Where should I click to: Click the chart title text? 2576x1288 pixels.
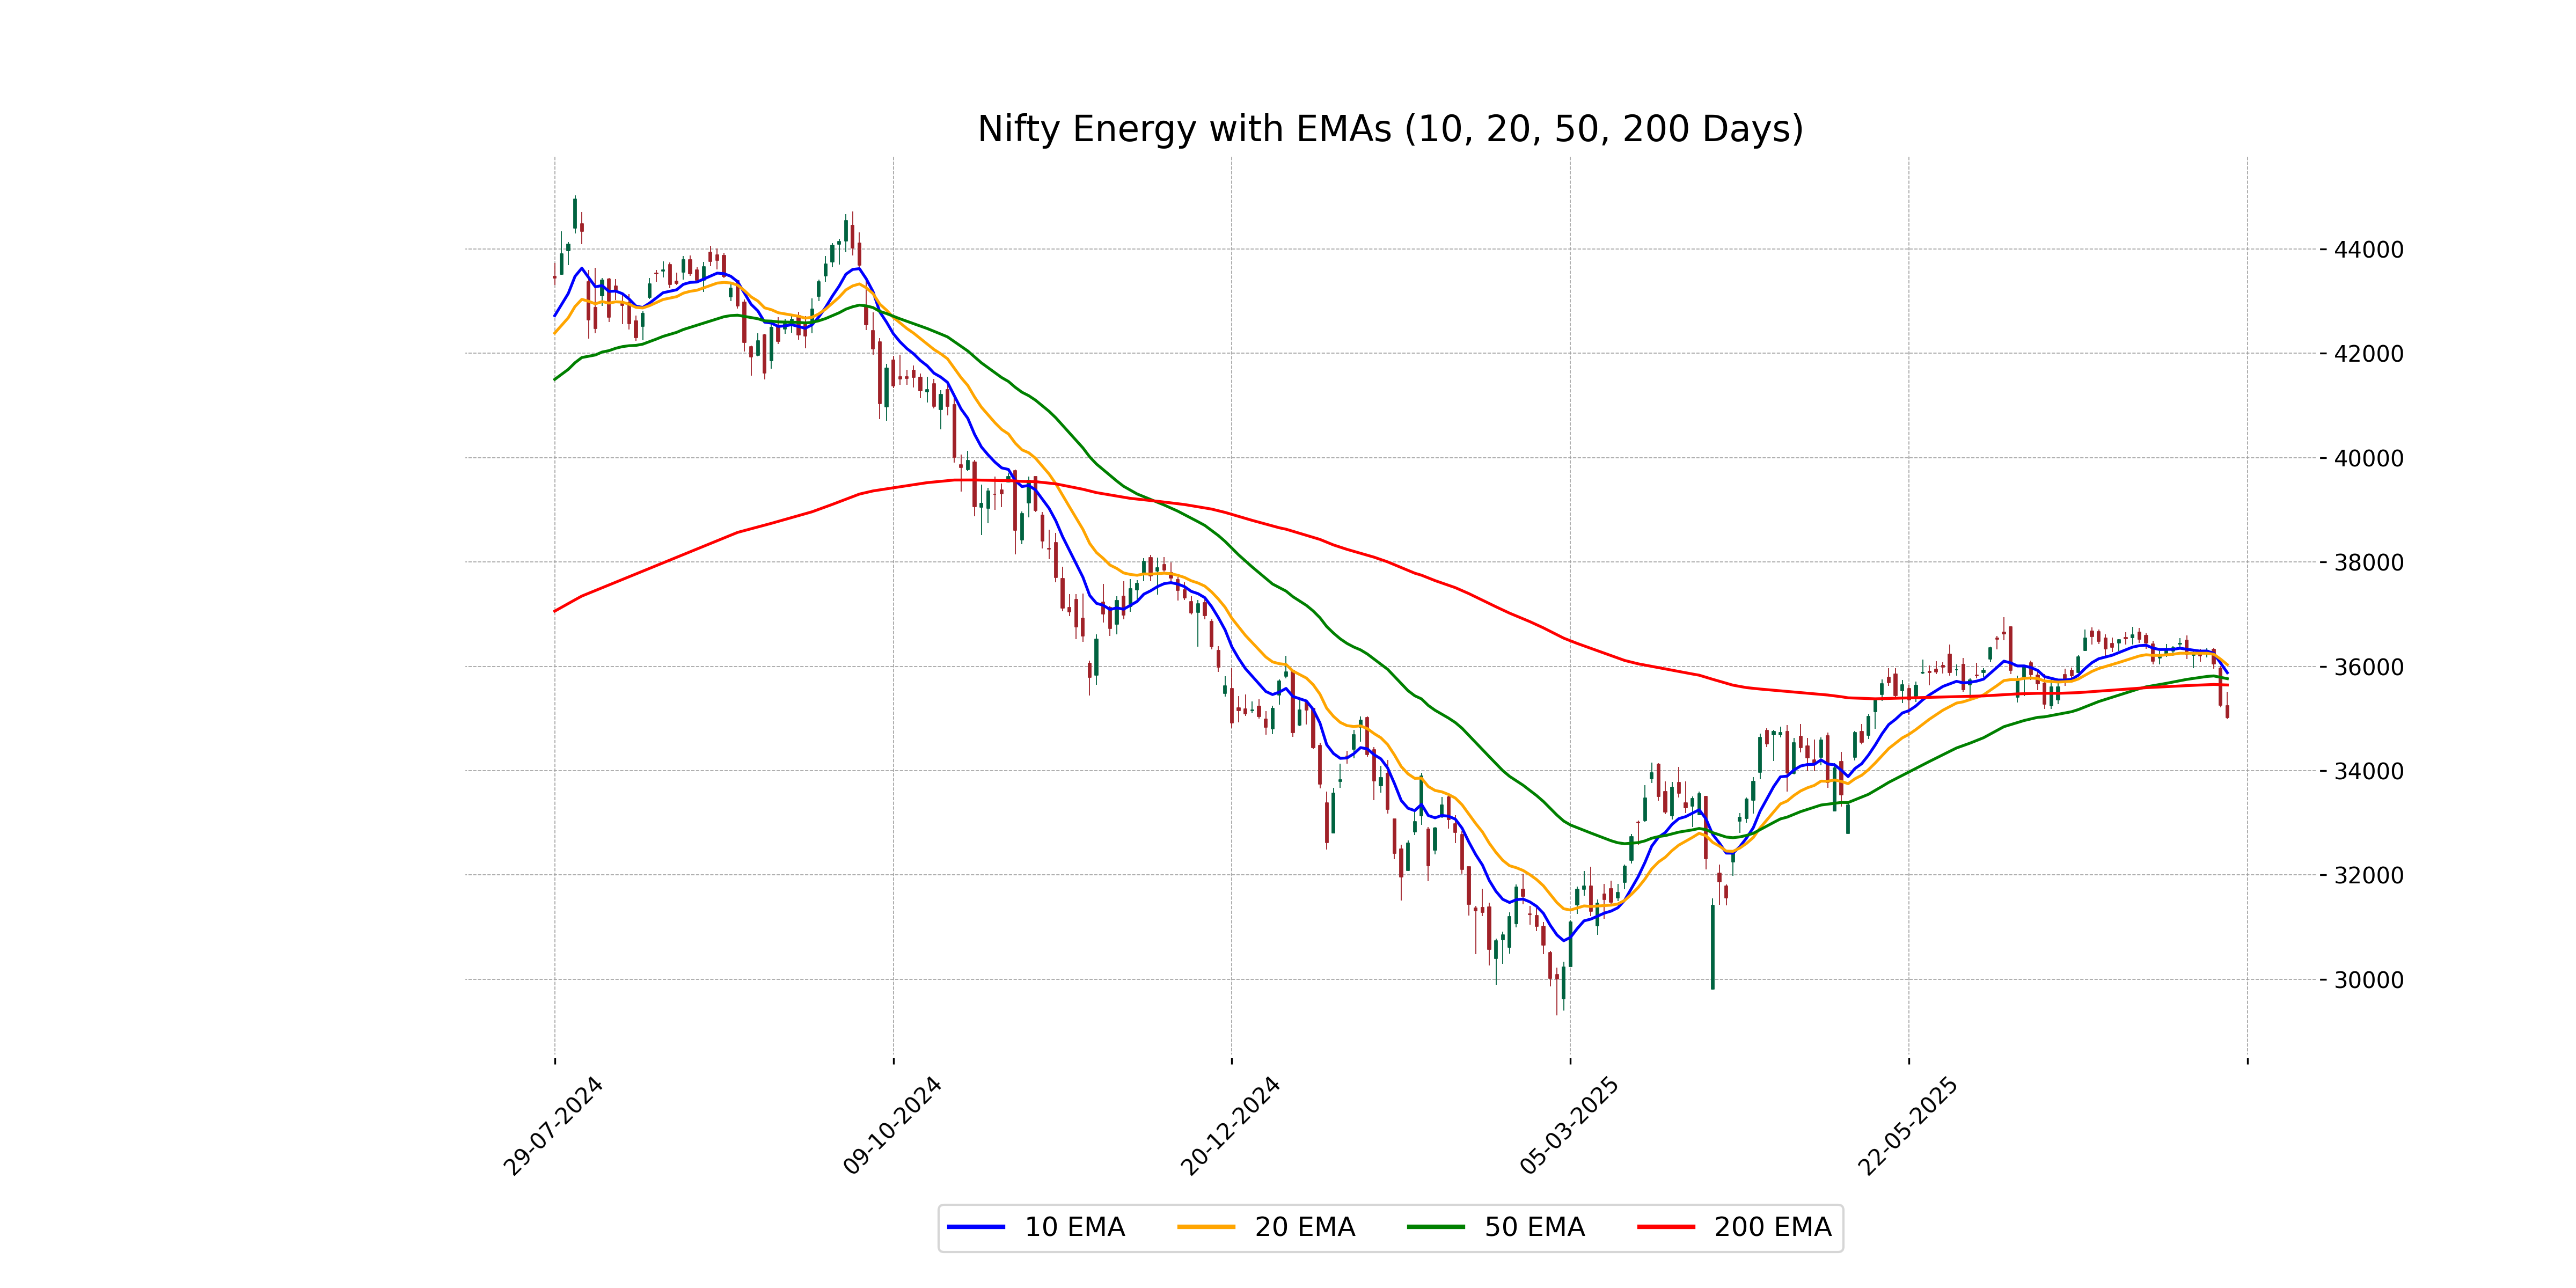coord(1389,129)
